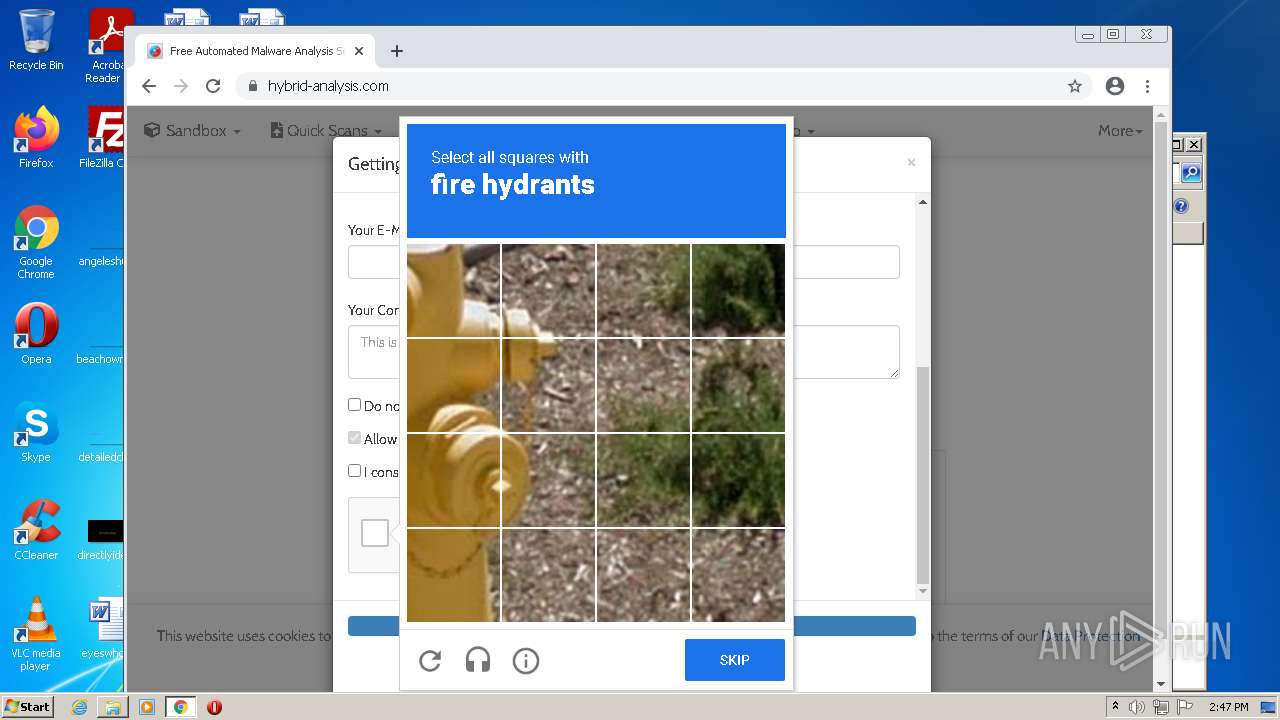View site lock security info

point(252,86)
